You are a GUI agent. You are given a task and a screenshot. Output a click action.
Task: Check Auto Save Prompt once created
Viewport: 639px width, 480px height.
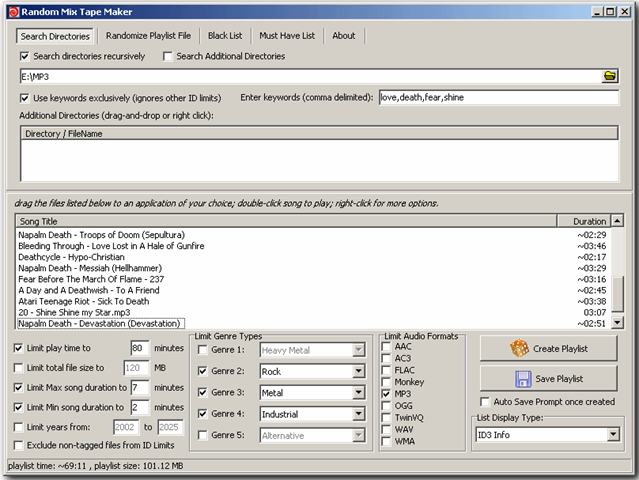[x=485, y=401]
